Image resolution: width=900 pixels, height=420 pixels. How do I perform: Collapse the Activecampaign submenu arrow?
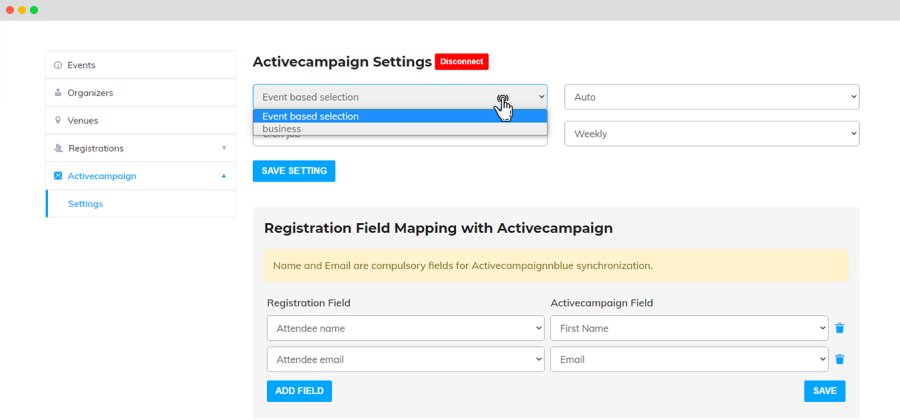[224, 176]
